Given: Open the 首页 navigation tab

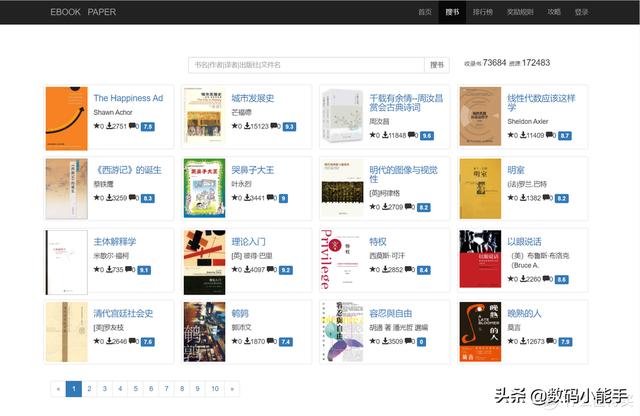Looking at the screenshot, I should pos(425,12).
